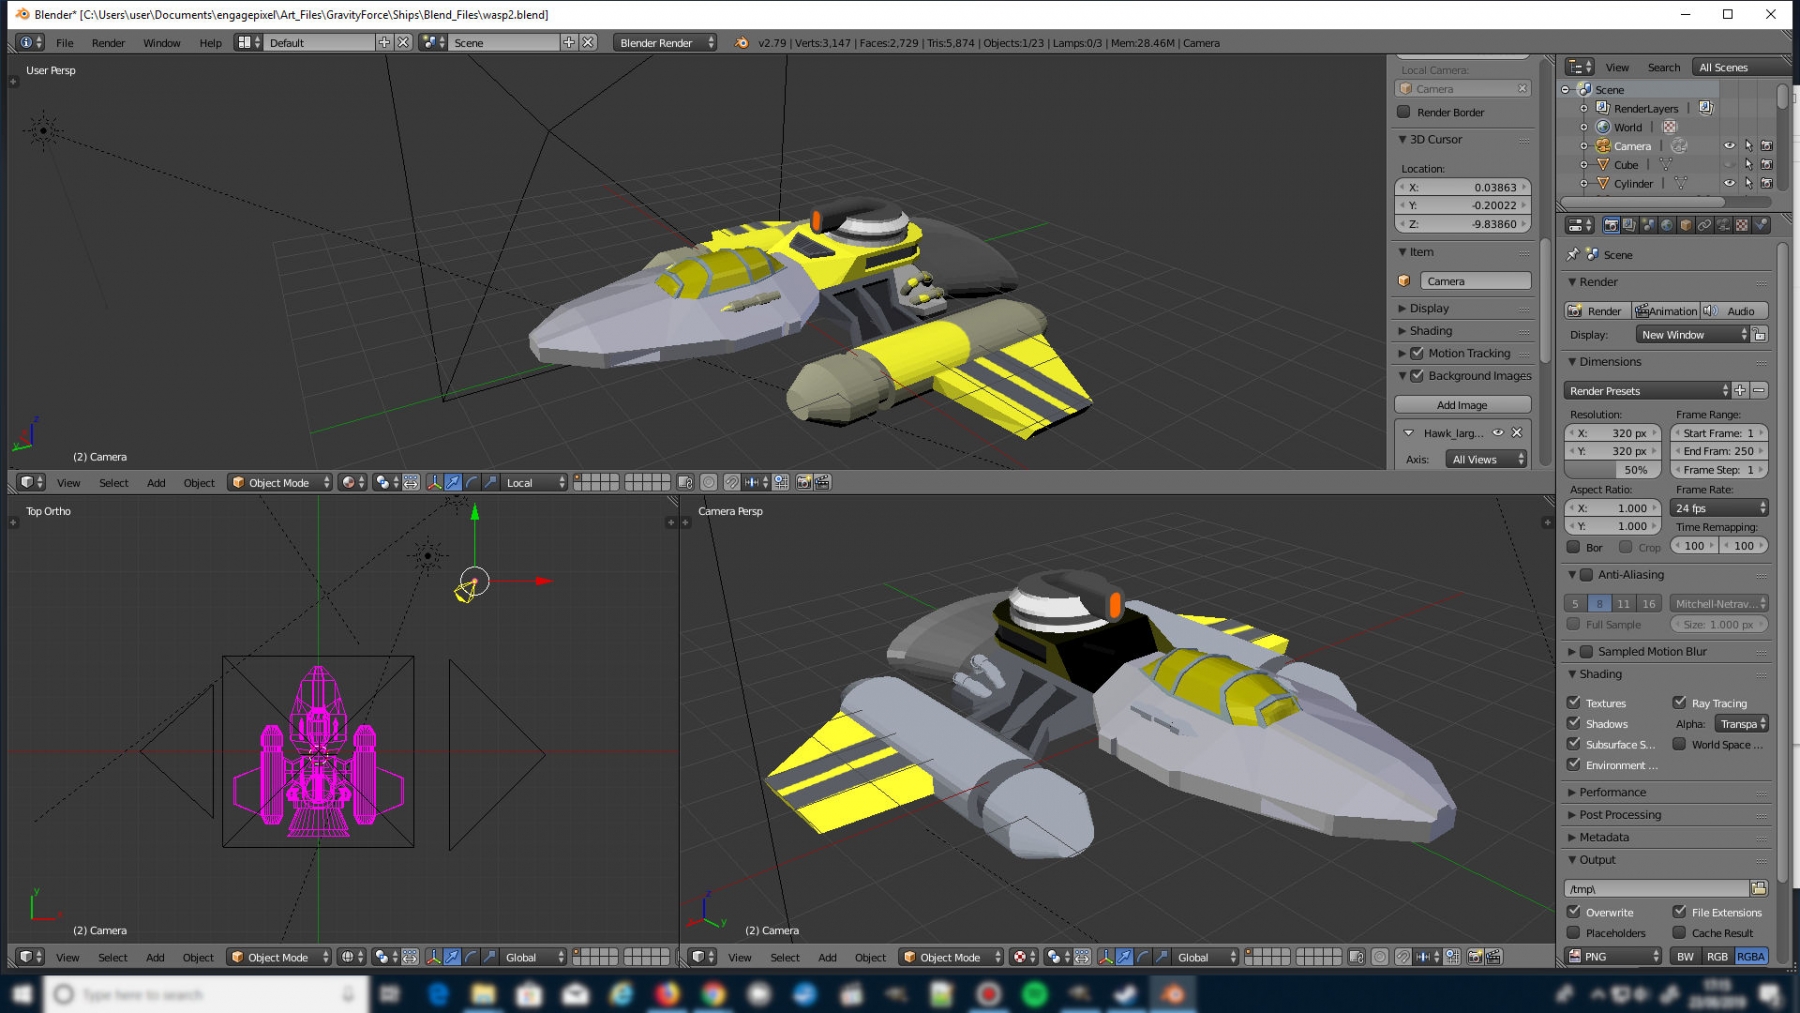Screen dimensions: 1800x1013
Task: Open Chrome from the Windows taskbar
Action: point(713,994)
